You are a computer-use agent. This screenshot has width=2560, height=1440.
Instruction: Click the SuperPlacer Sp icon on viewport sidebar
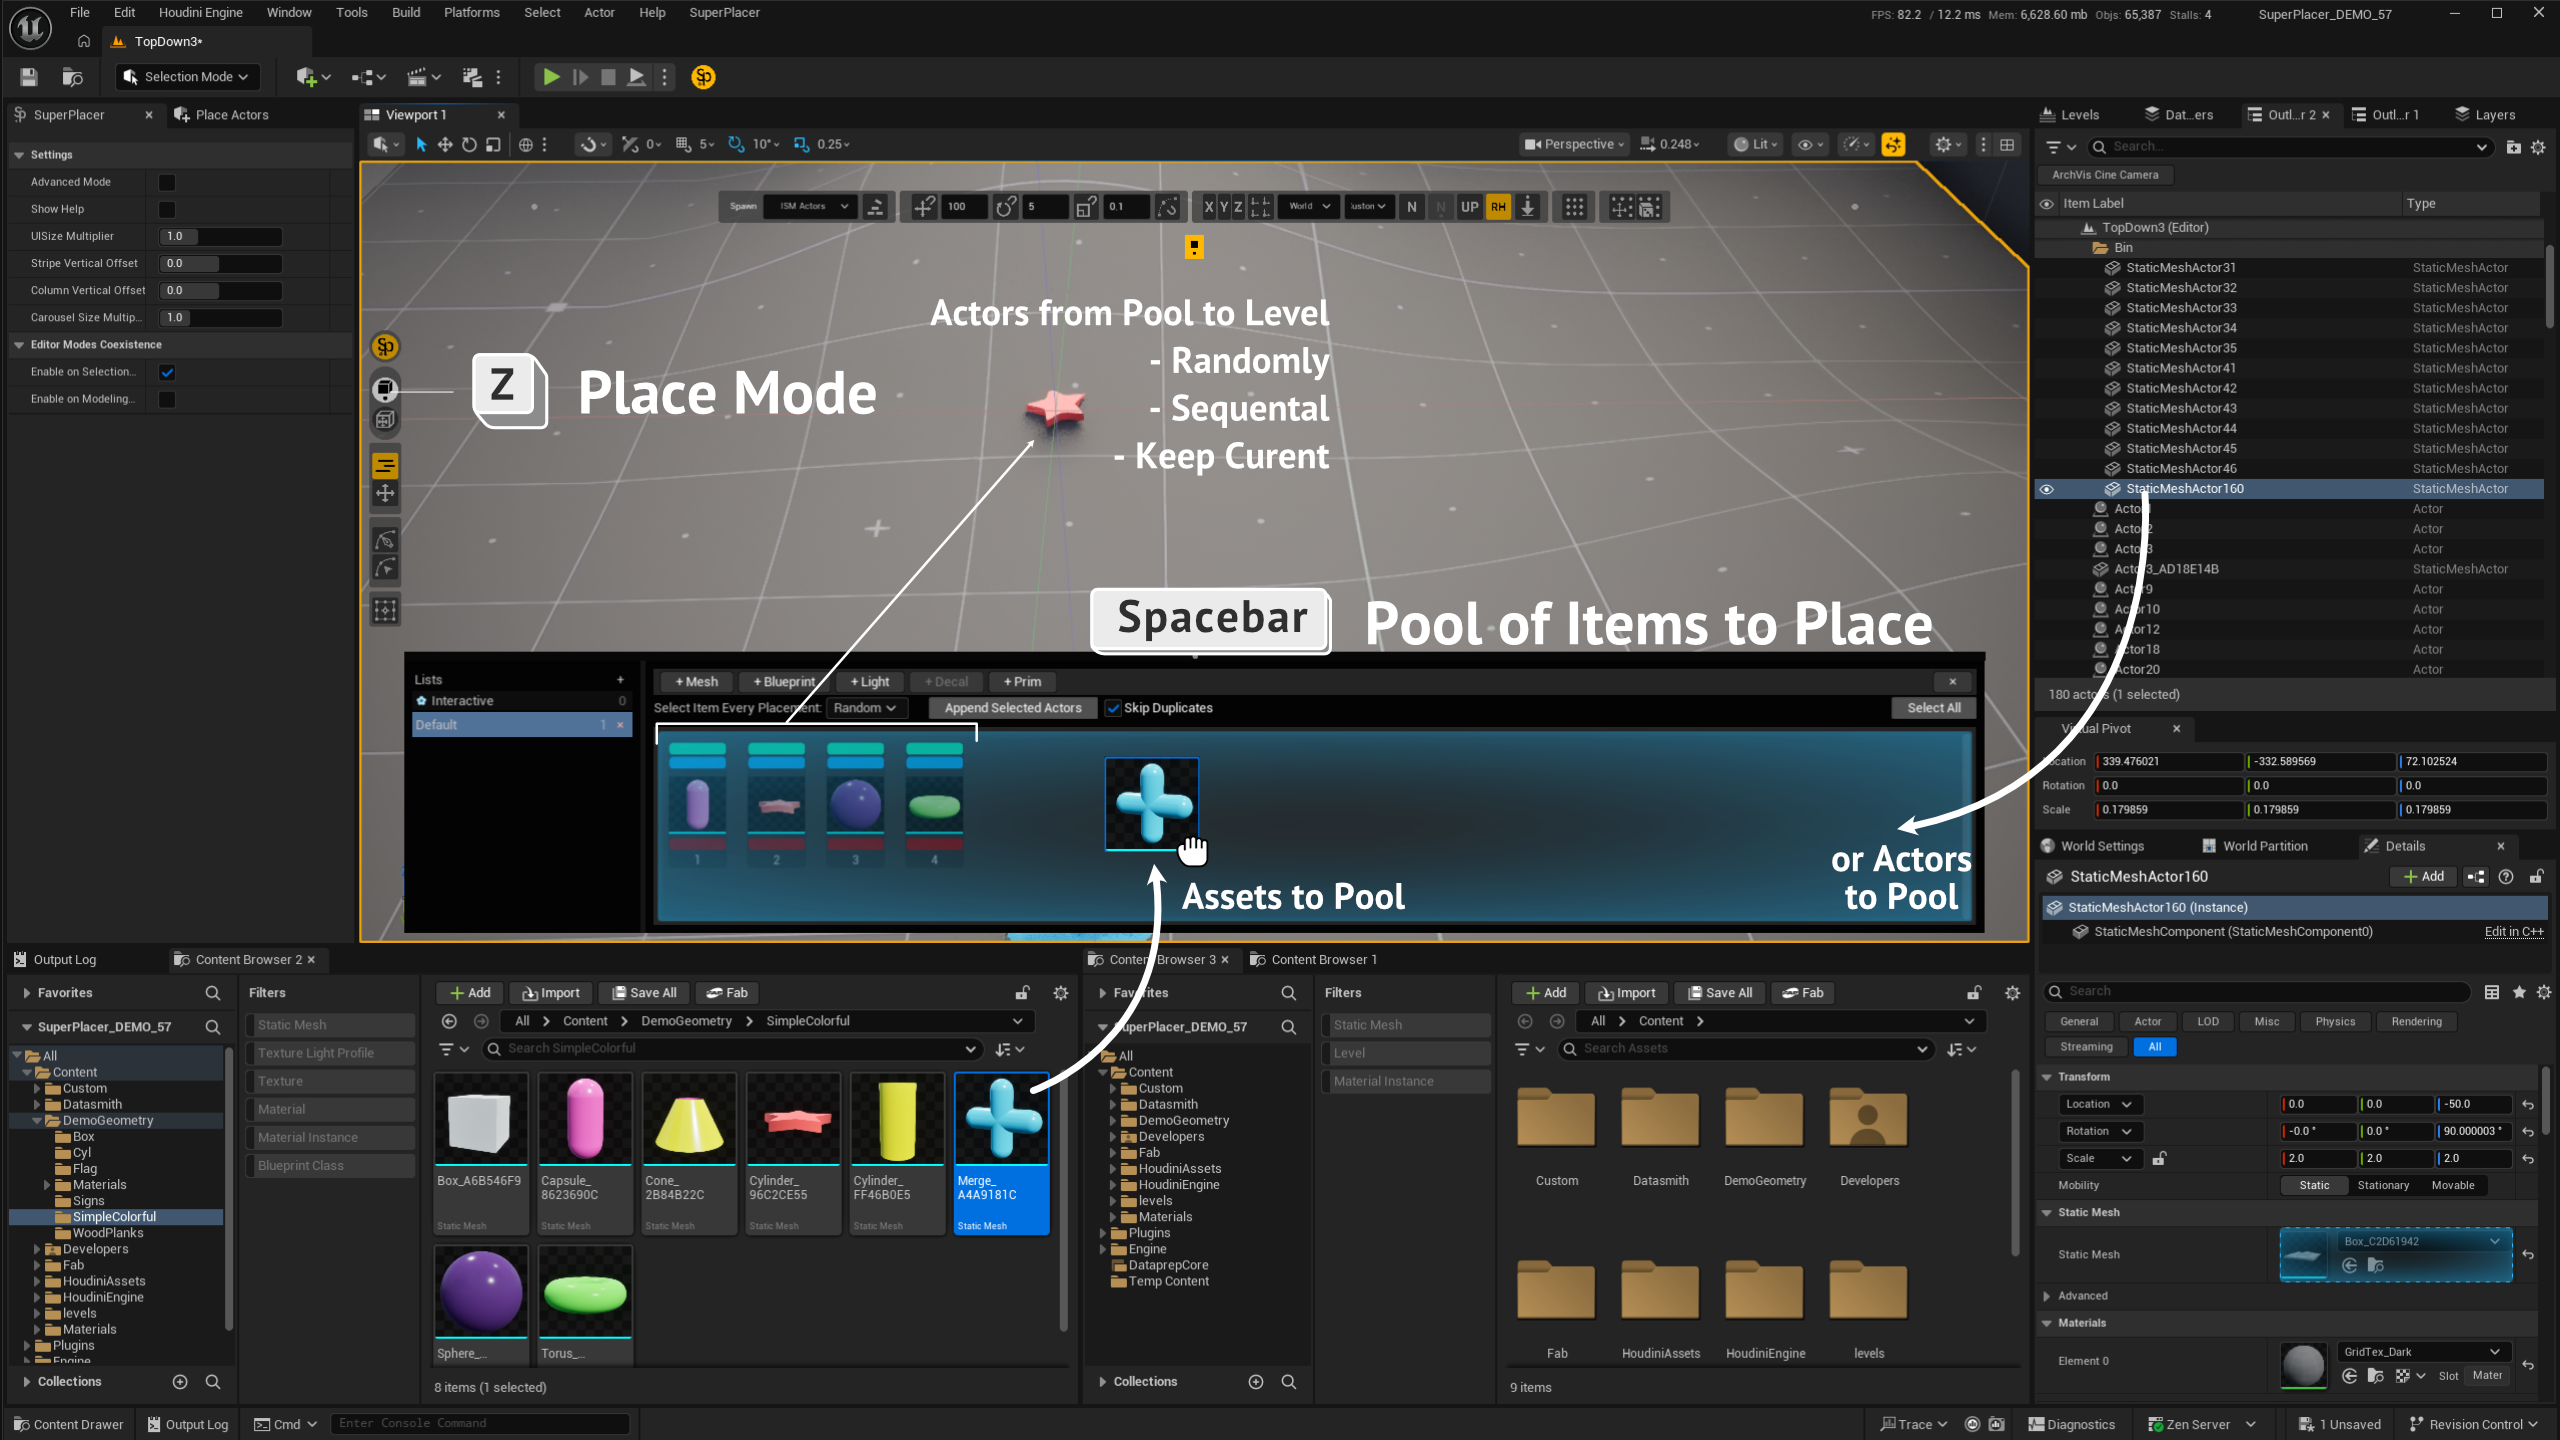point(385,347)
